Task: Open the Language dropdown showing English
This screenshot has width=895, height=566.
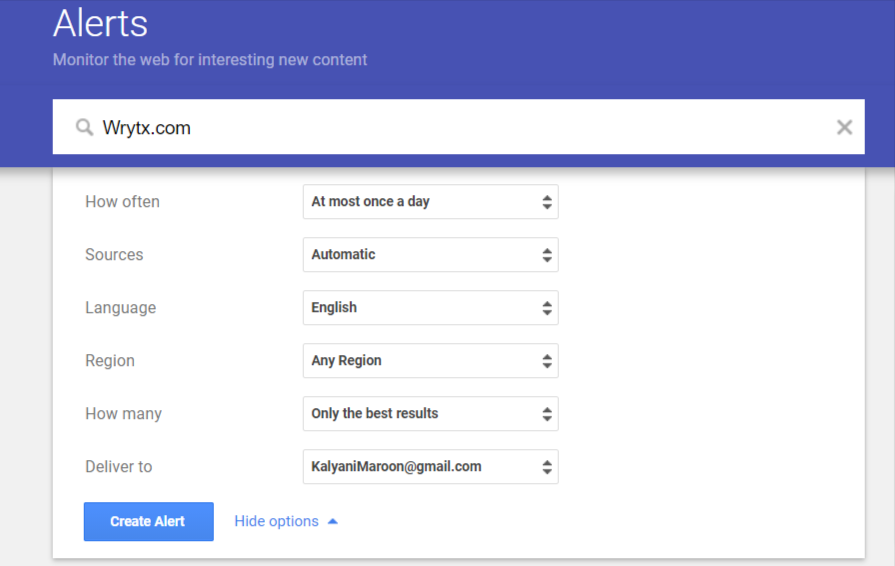Action: (430, 308)
